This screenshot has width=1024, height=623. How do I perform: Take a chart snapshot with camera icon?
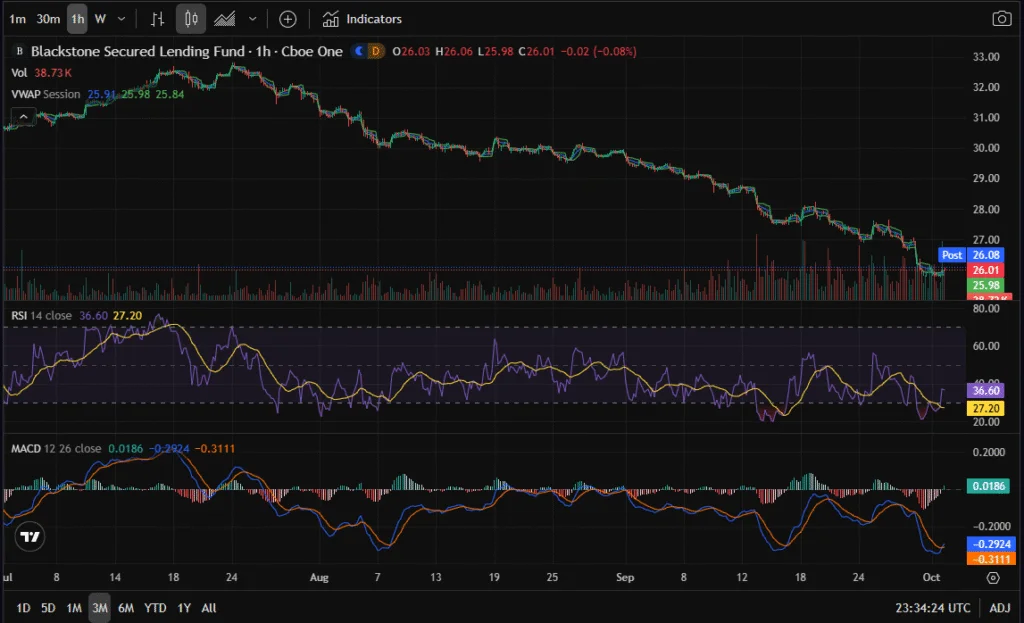1001,19
